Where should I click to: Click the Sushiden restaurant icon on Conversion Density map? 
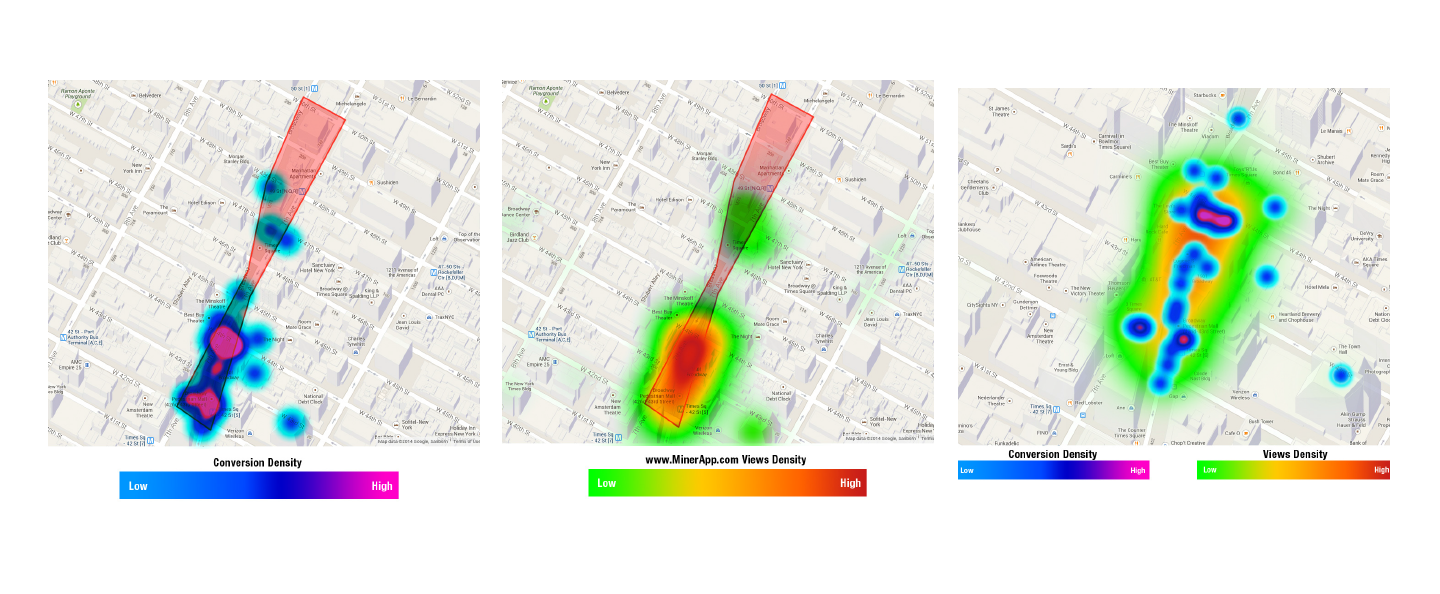pos(370,182)
